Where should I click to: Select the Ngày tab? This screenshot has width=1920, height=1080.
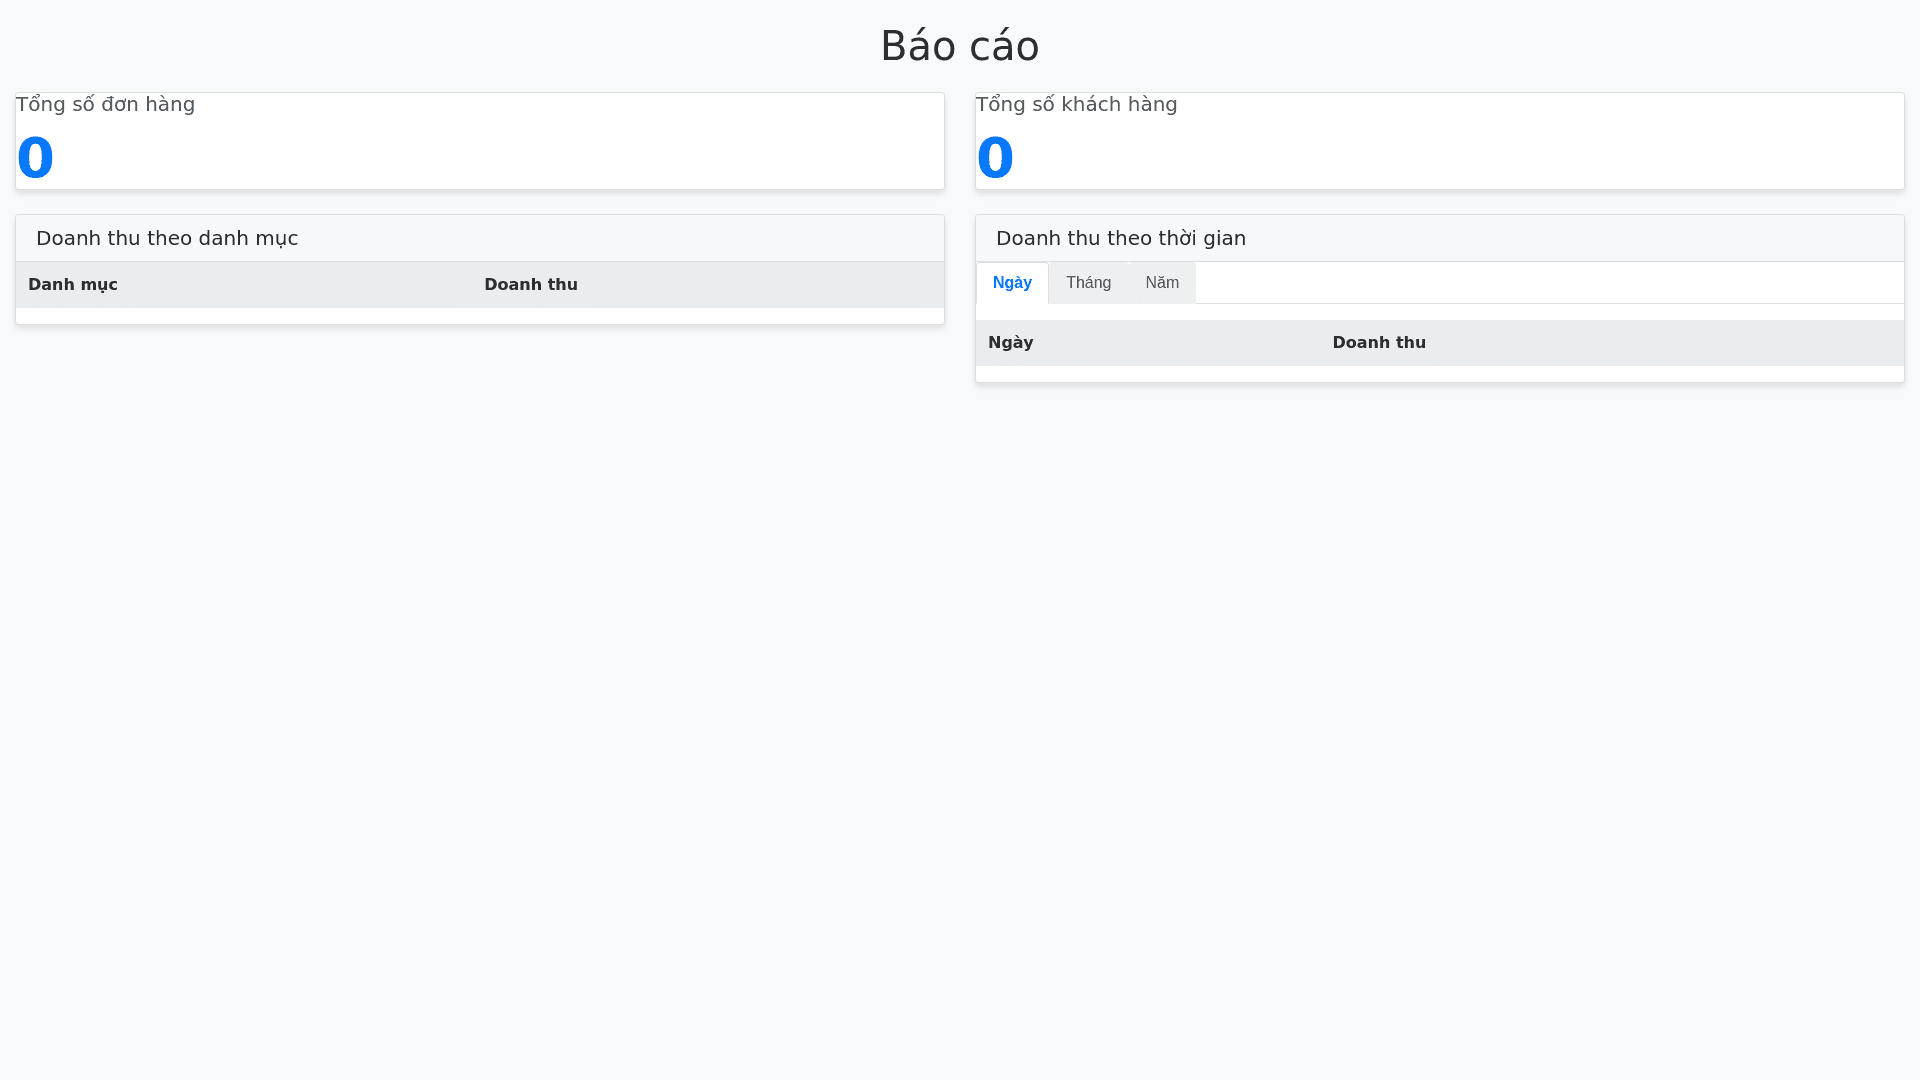point(1012,283)
